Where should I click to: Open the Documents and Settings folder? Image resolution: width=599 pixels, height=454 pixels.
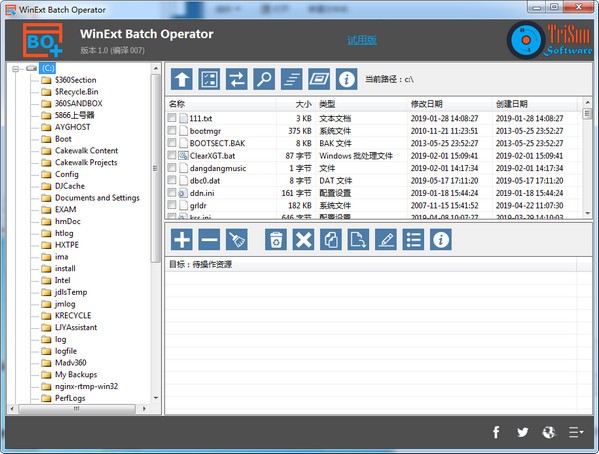[x=97, y=198]
